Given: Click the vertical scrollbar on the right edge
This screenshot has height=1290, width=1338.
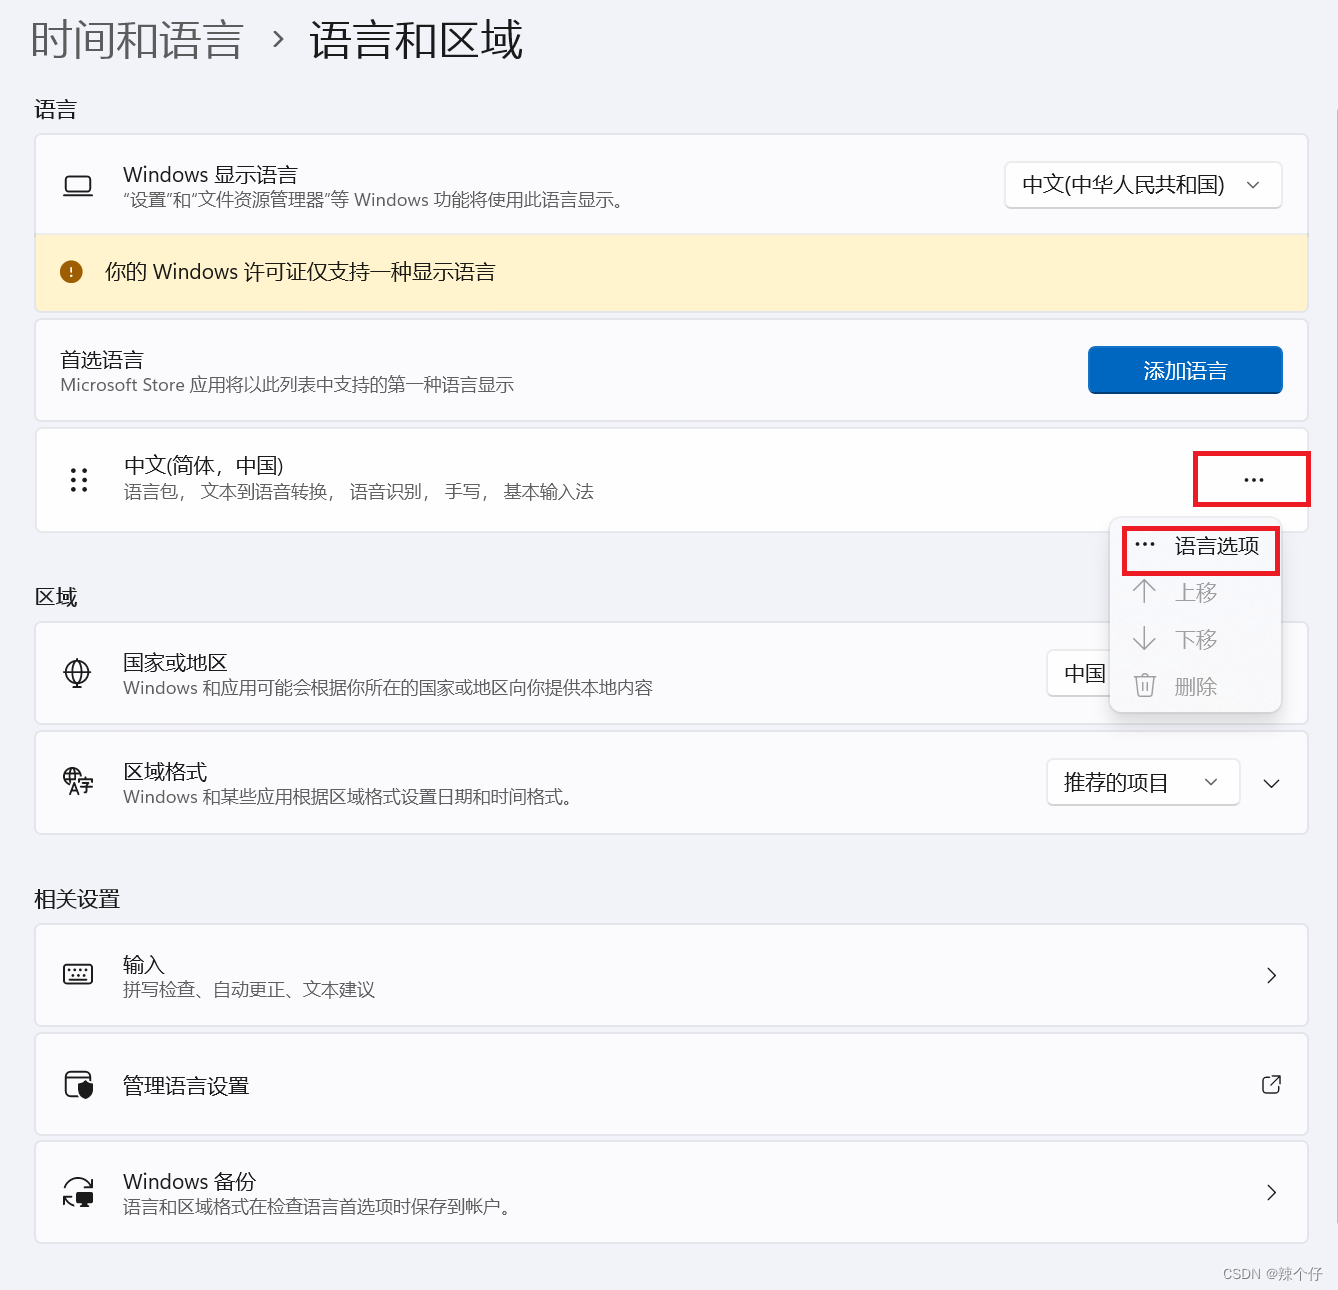Looking at the screenshot, I should click(1335, 665).
